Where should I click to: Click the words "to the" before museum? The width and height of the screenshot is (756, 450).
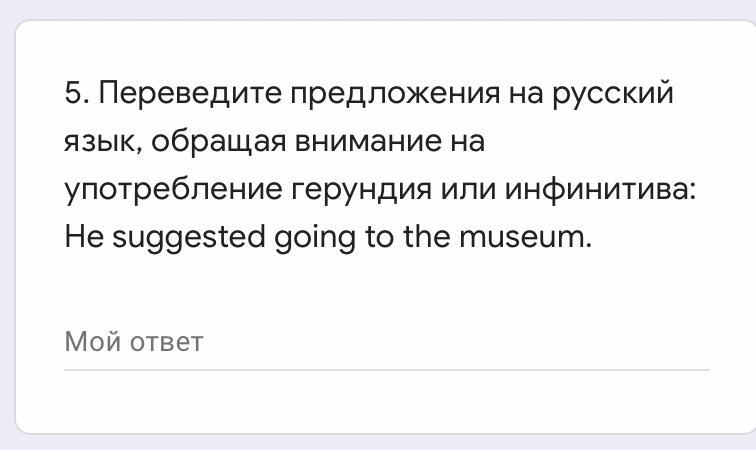[407, 236]
